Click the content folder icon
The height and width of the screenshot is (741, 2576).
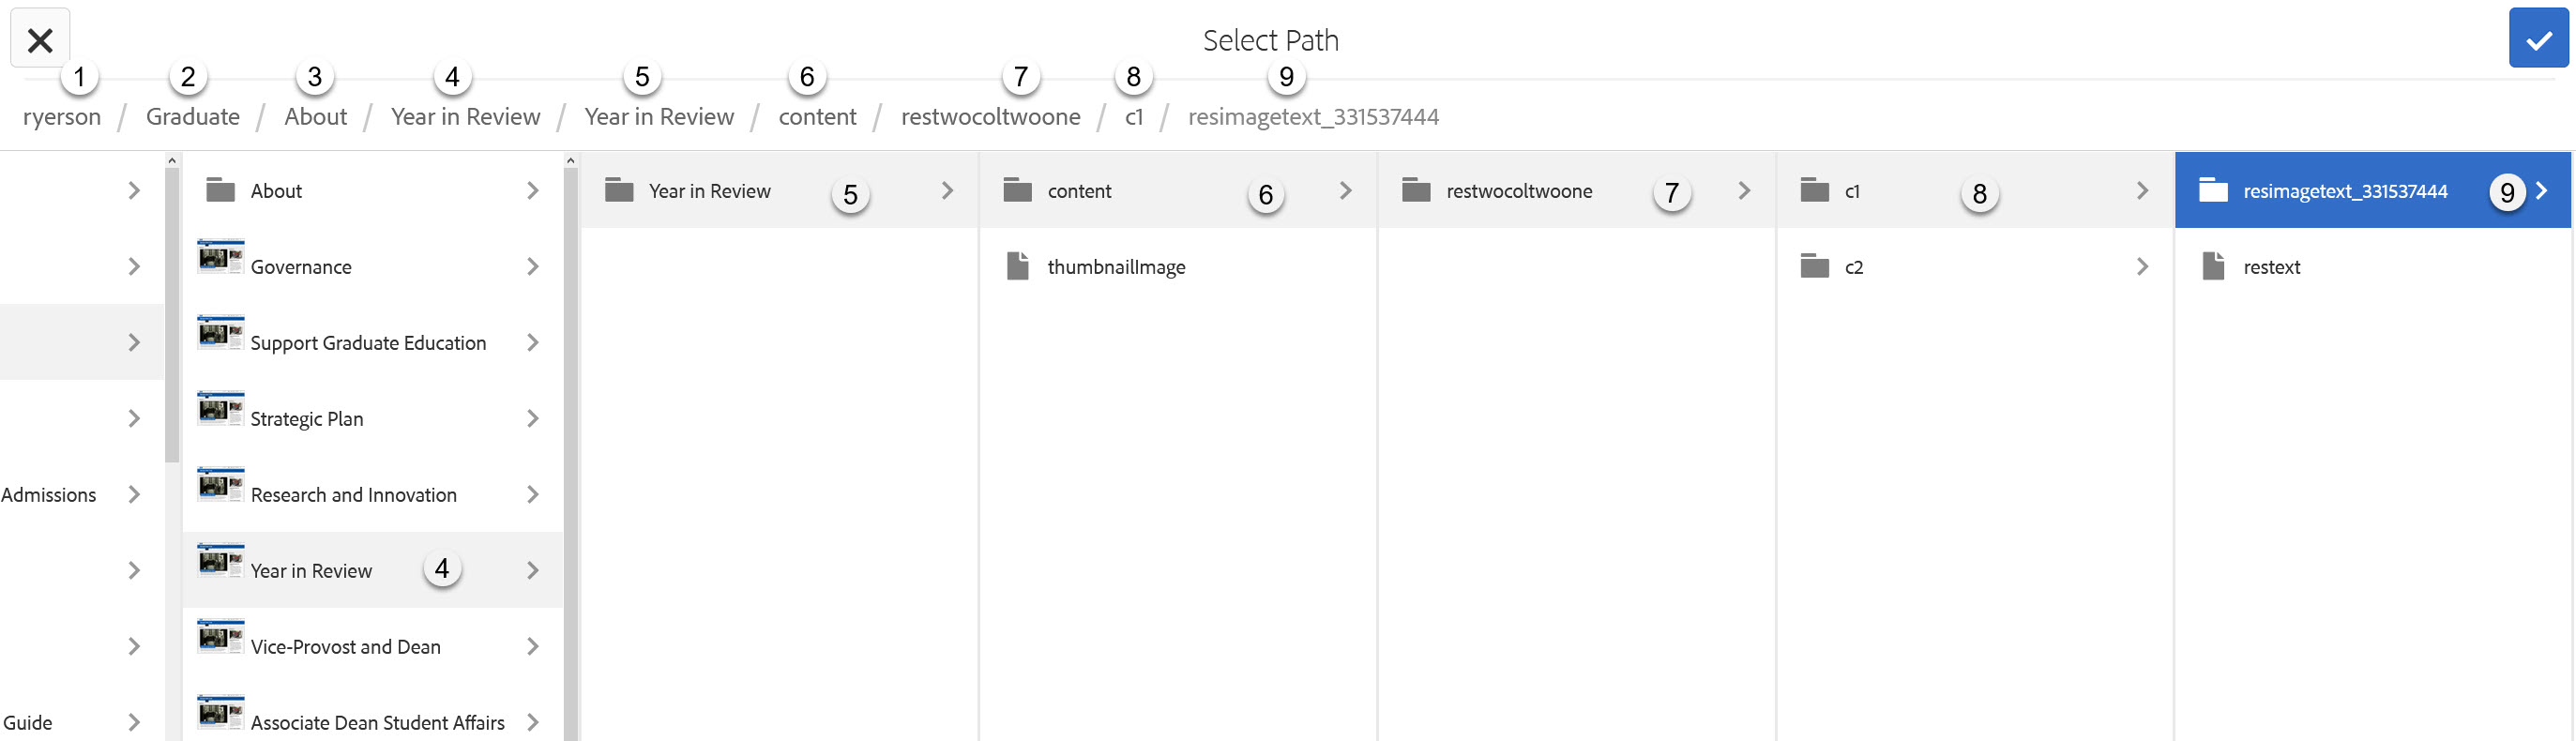(1017, 189)
